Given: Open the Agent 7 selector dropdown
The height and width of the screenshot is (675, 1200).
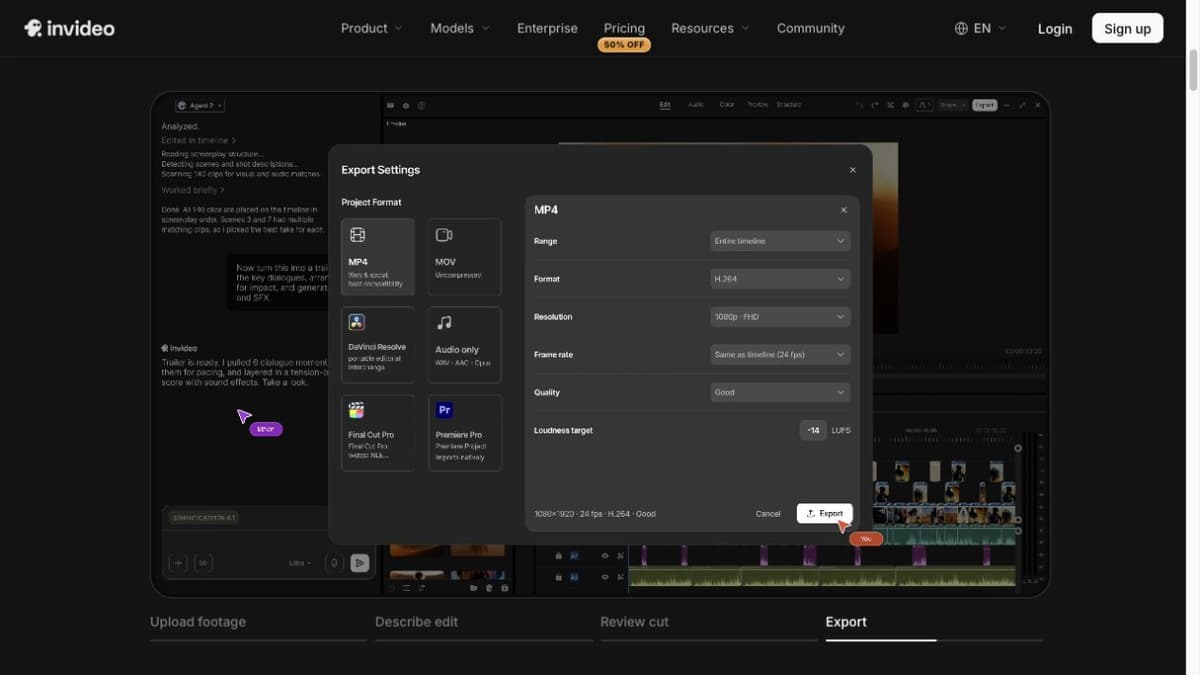Looking at the screenshot, I should (200, 105).
